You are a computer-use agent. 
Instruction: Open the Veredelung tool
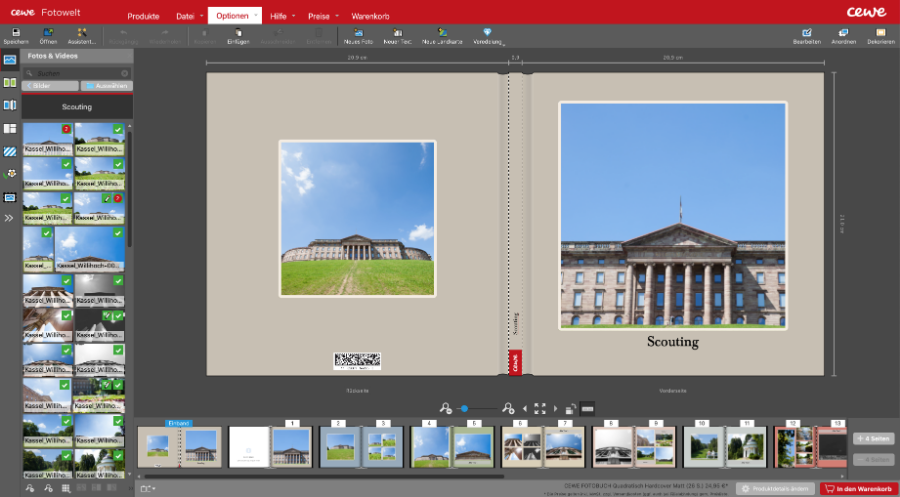[488, 34]
